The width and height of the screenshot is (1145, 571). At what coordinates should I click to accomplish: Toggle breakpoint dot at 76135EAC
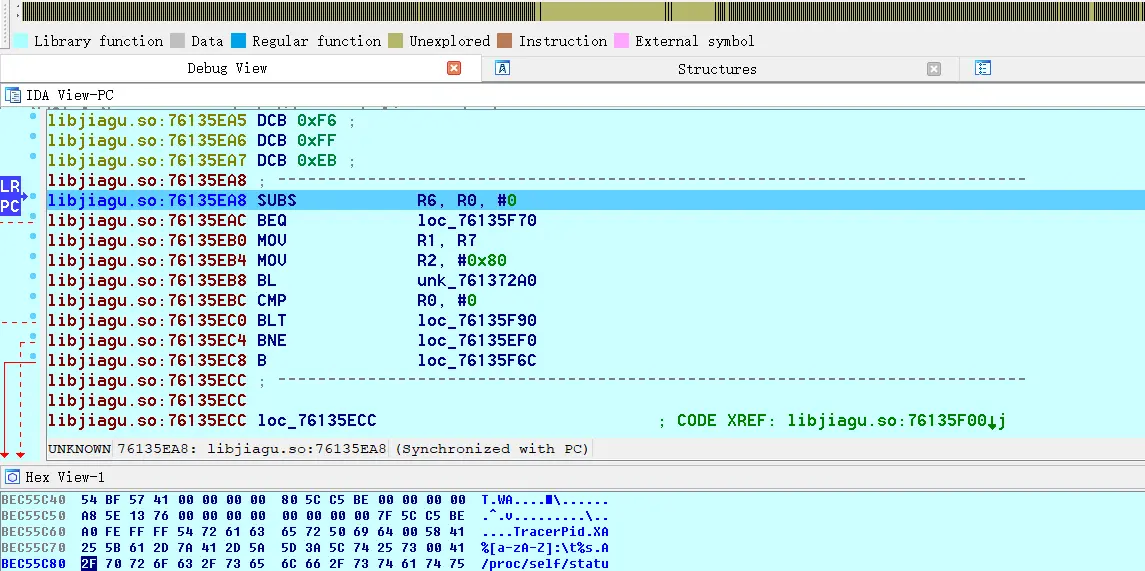coord(33,216)
